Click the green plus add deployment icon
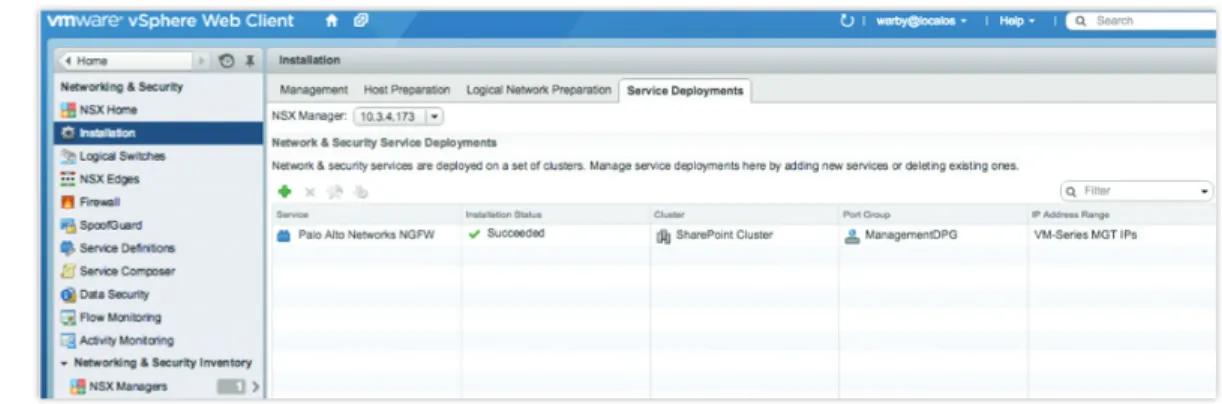Image resolution: width=1222 pixels, height=404 pixels. tap(284, 192)
